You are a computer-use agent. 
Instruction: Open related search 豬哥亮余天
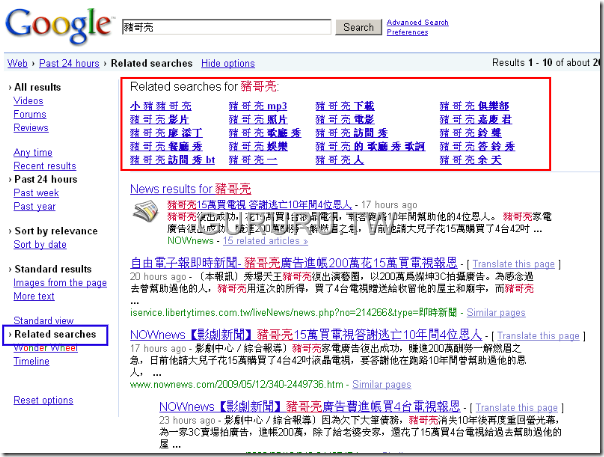pyautogui.click(x=470, y=160)
